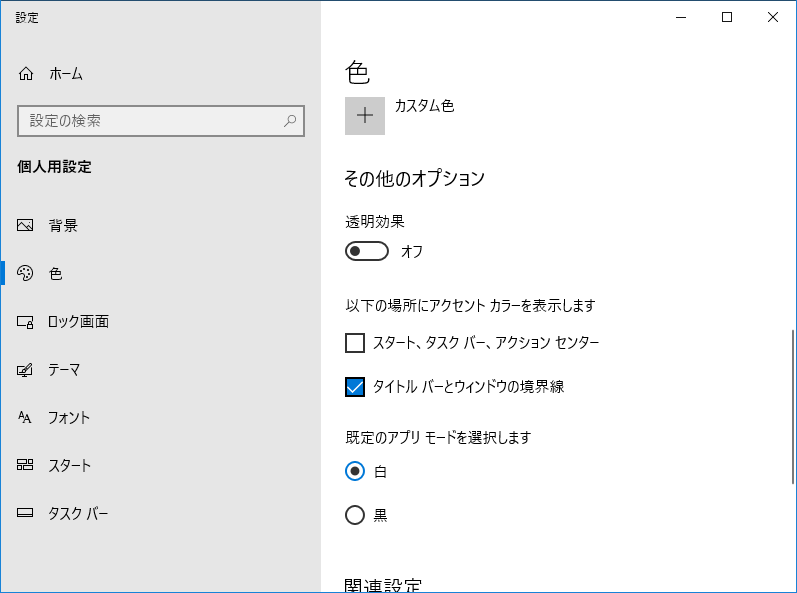Select the 黒 app mode radio button
This screenshot has width=797, height=593.
point(355,515)
